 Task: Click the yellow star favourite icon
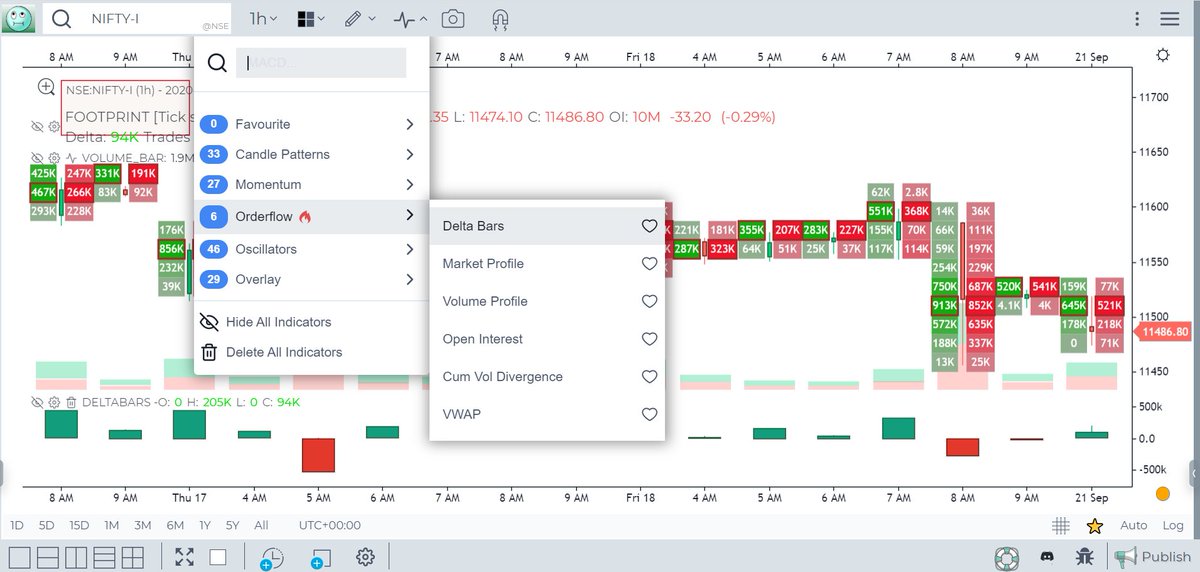point(1095,525)
